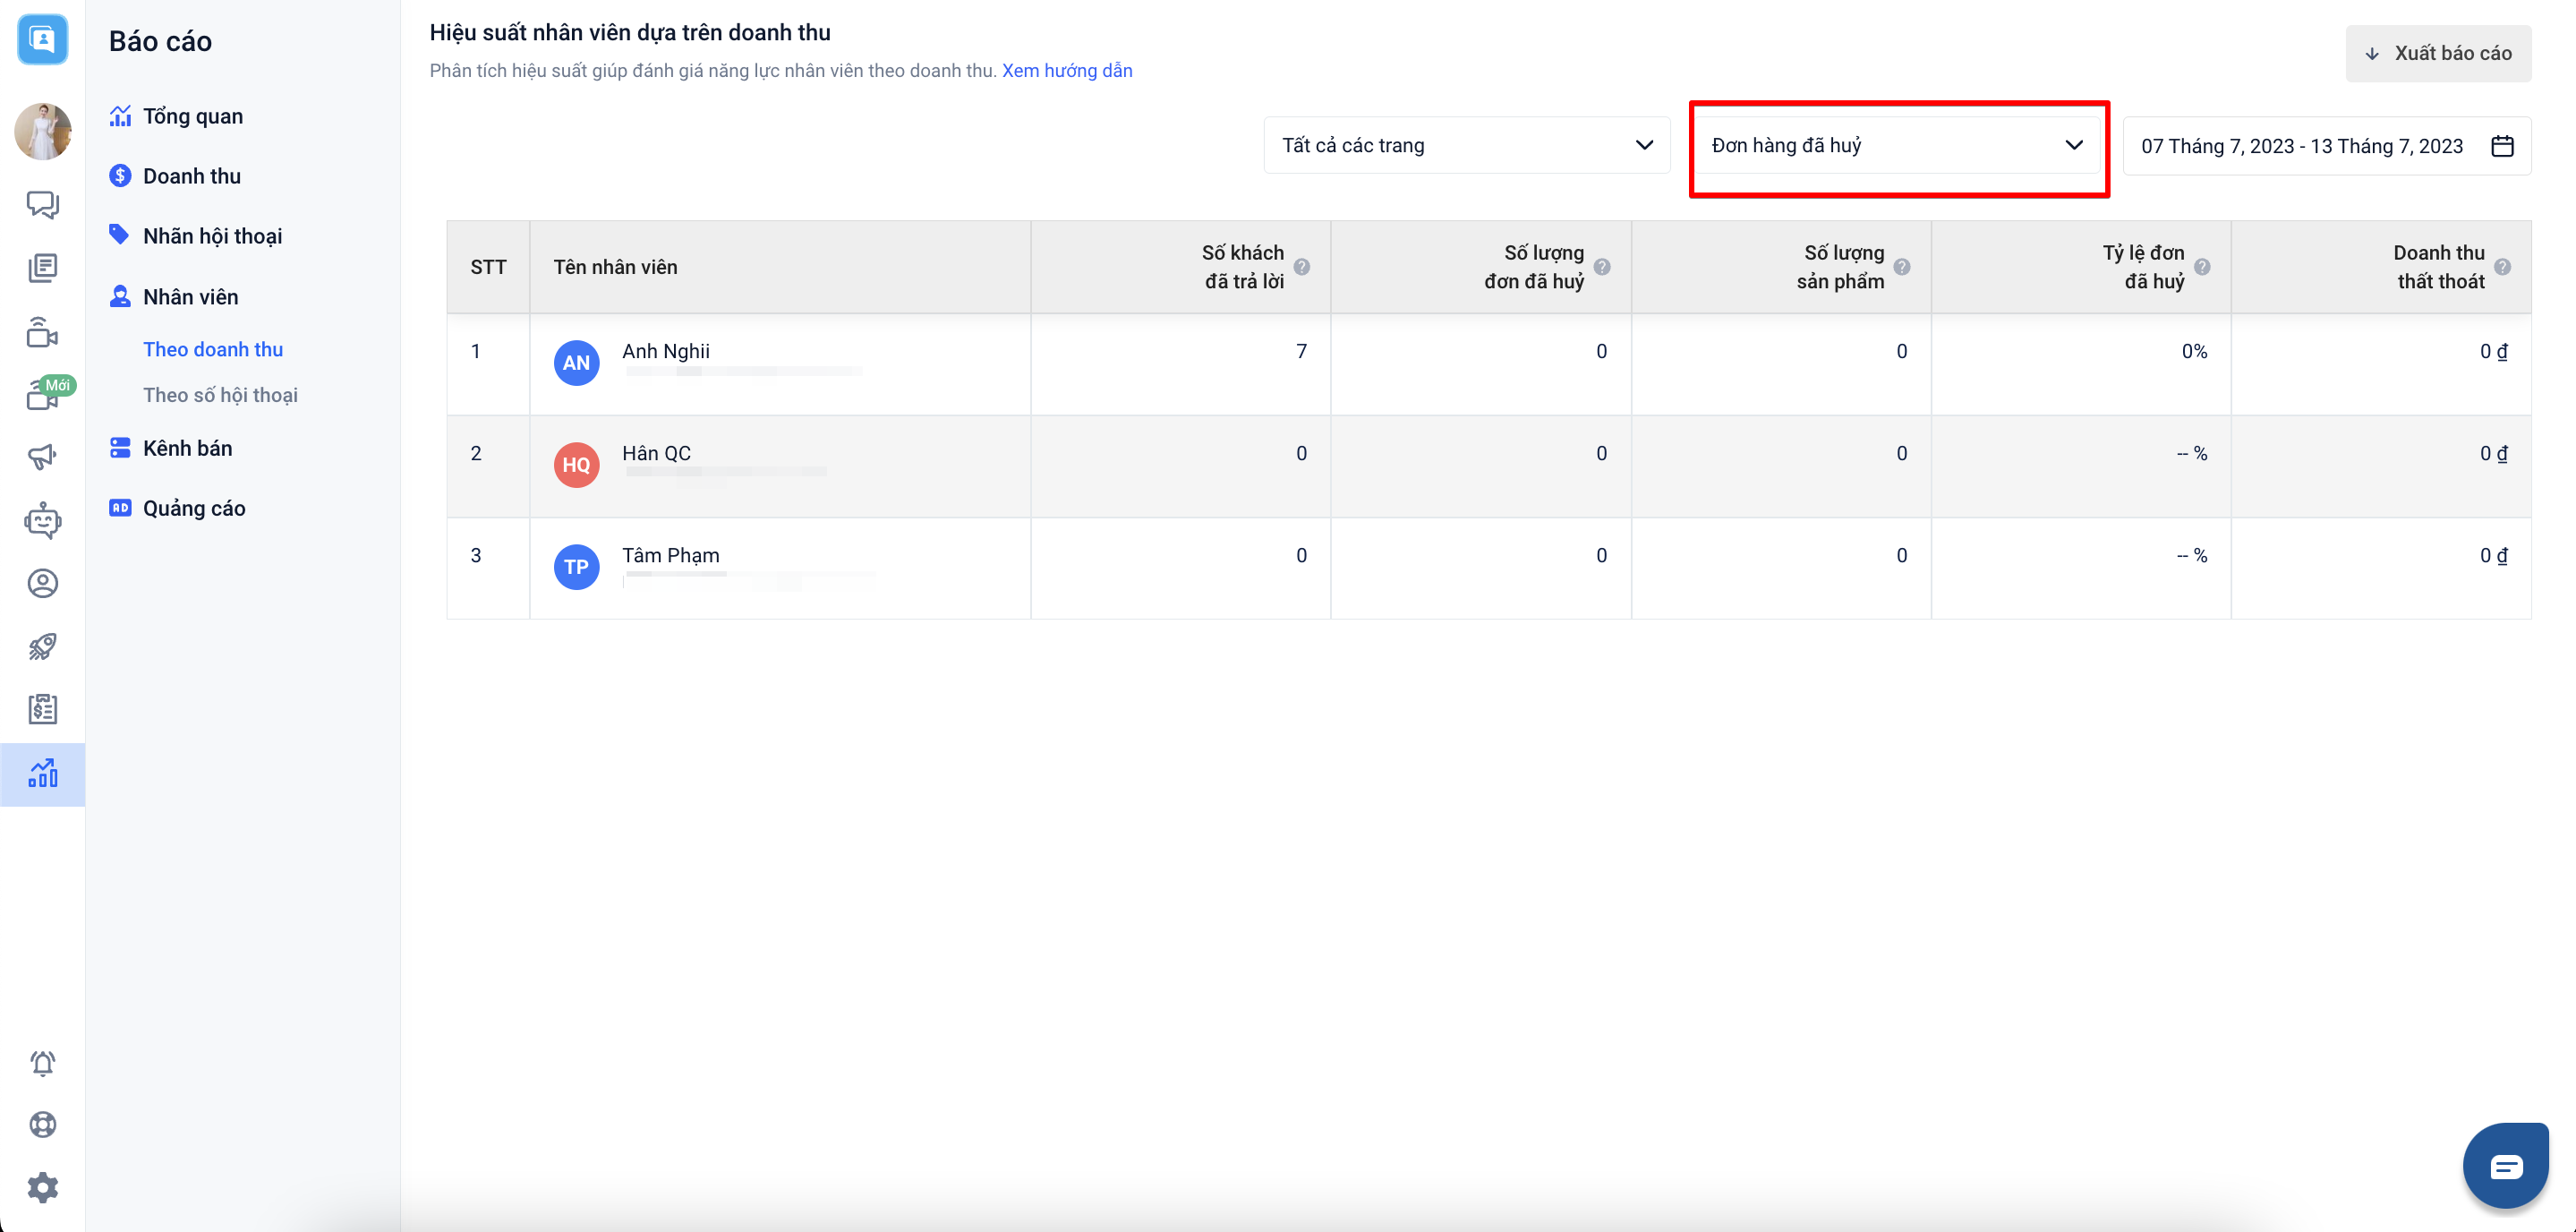Click the chatbot robot icon in sidebar

pos(42,521)
